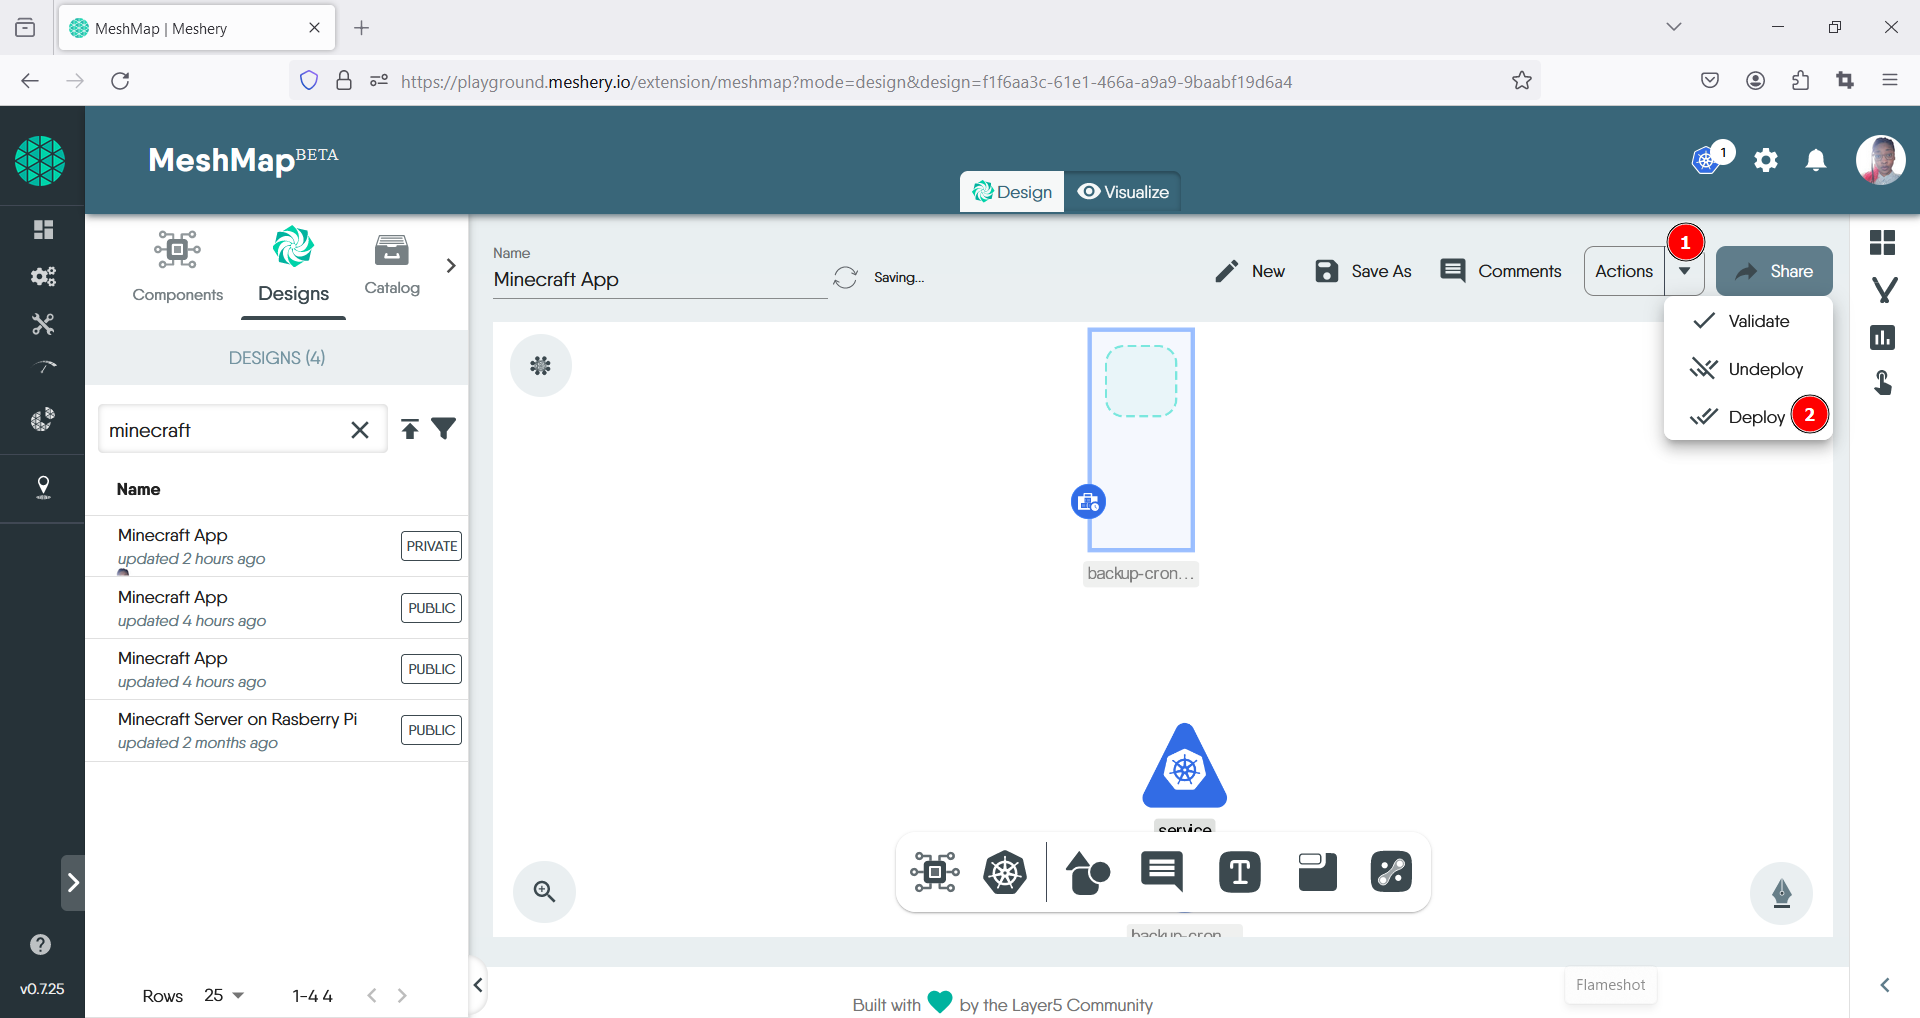Image resolution: width=1920 pixels, height=1018 pixels.
Task: Select the shapes tool in bottom toolbar
Action: pos(1087,873)
